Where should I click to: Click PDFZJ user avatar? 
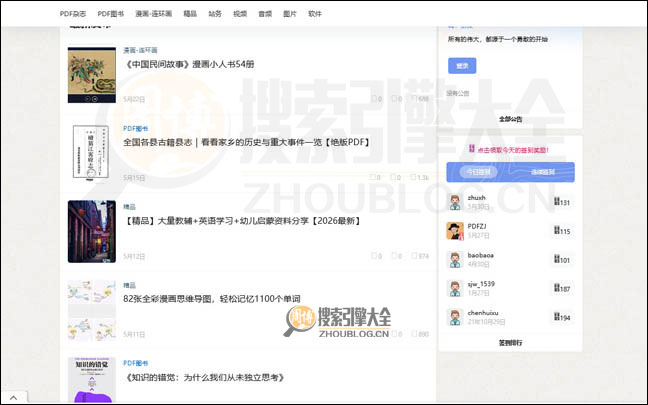455,231
